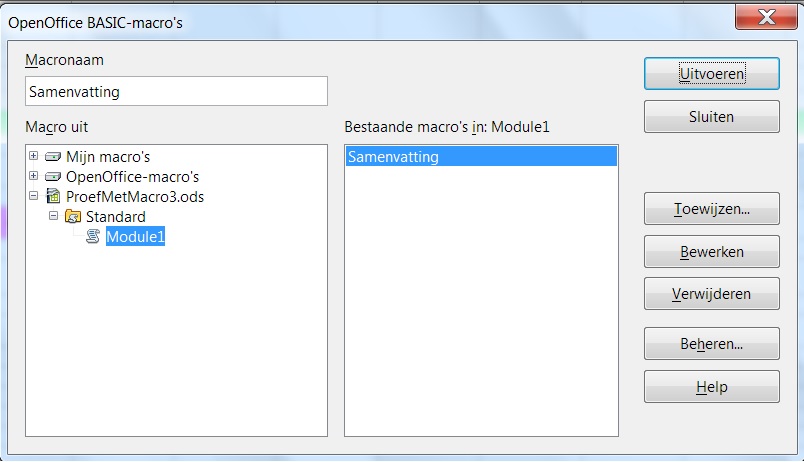Click the Standard library folder icon

click(73, 217)
